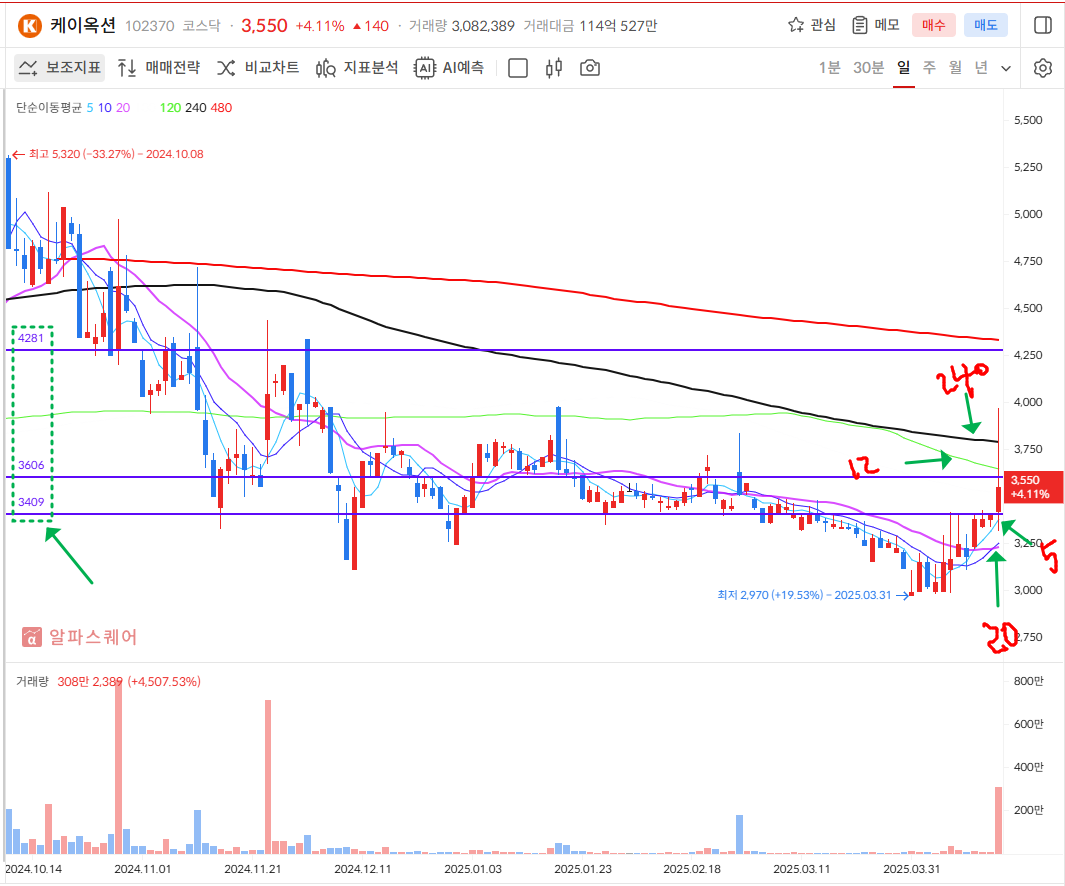This screenshot has width=1065, height=886.
Task: Toggle the side panel layout icon
Action: click(1042, 25)
